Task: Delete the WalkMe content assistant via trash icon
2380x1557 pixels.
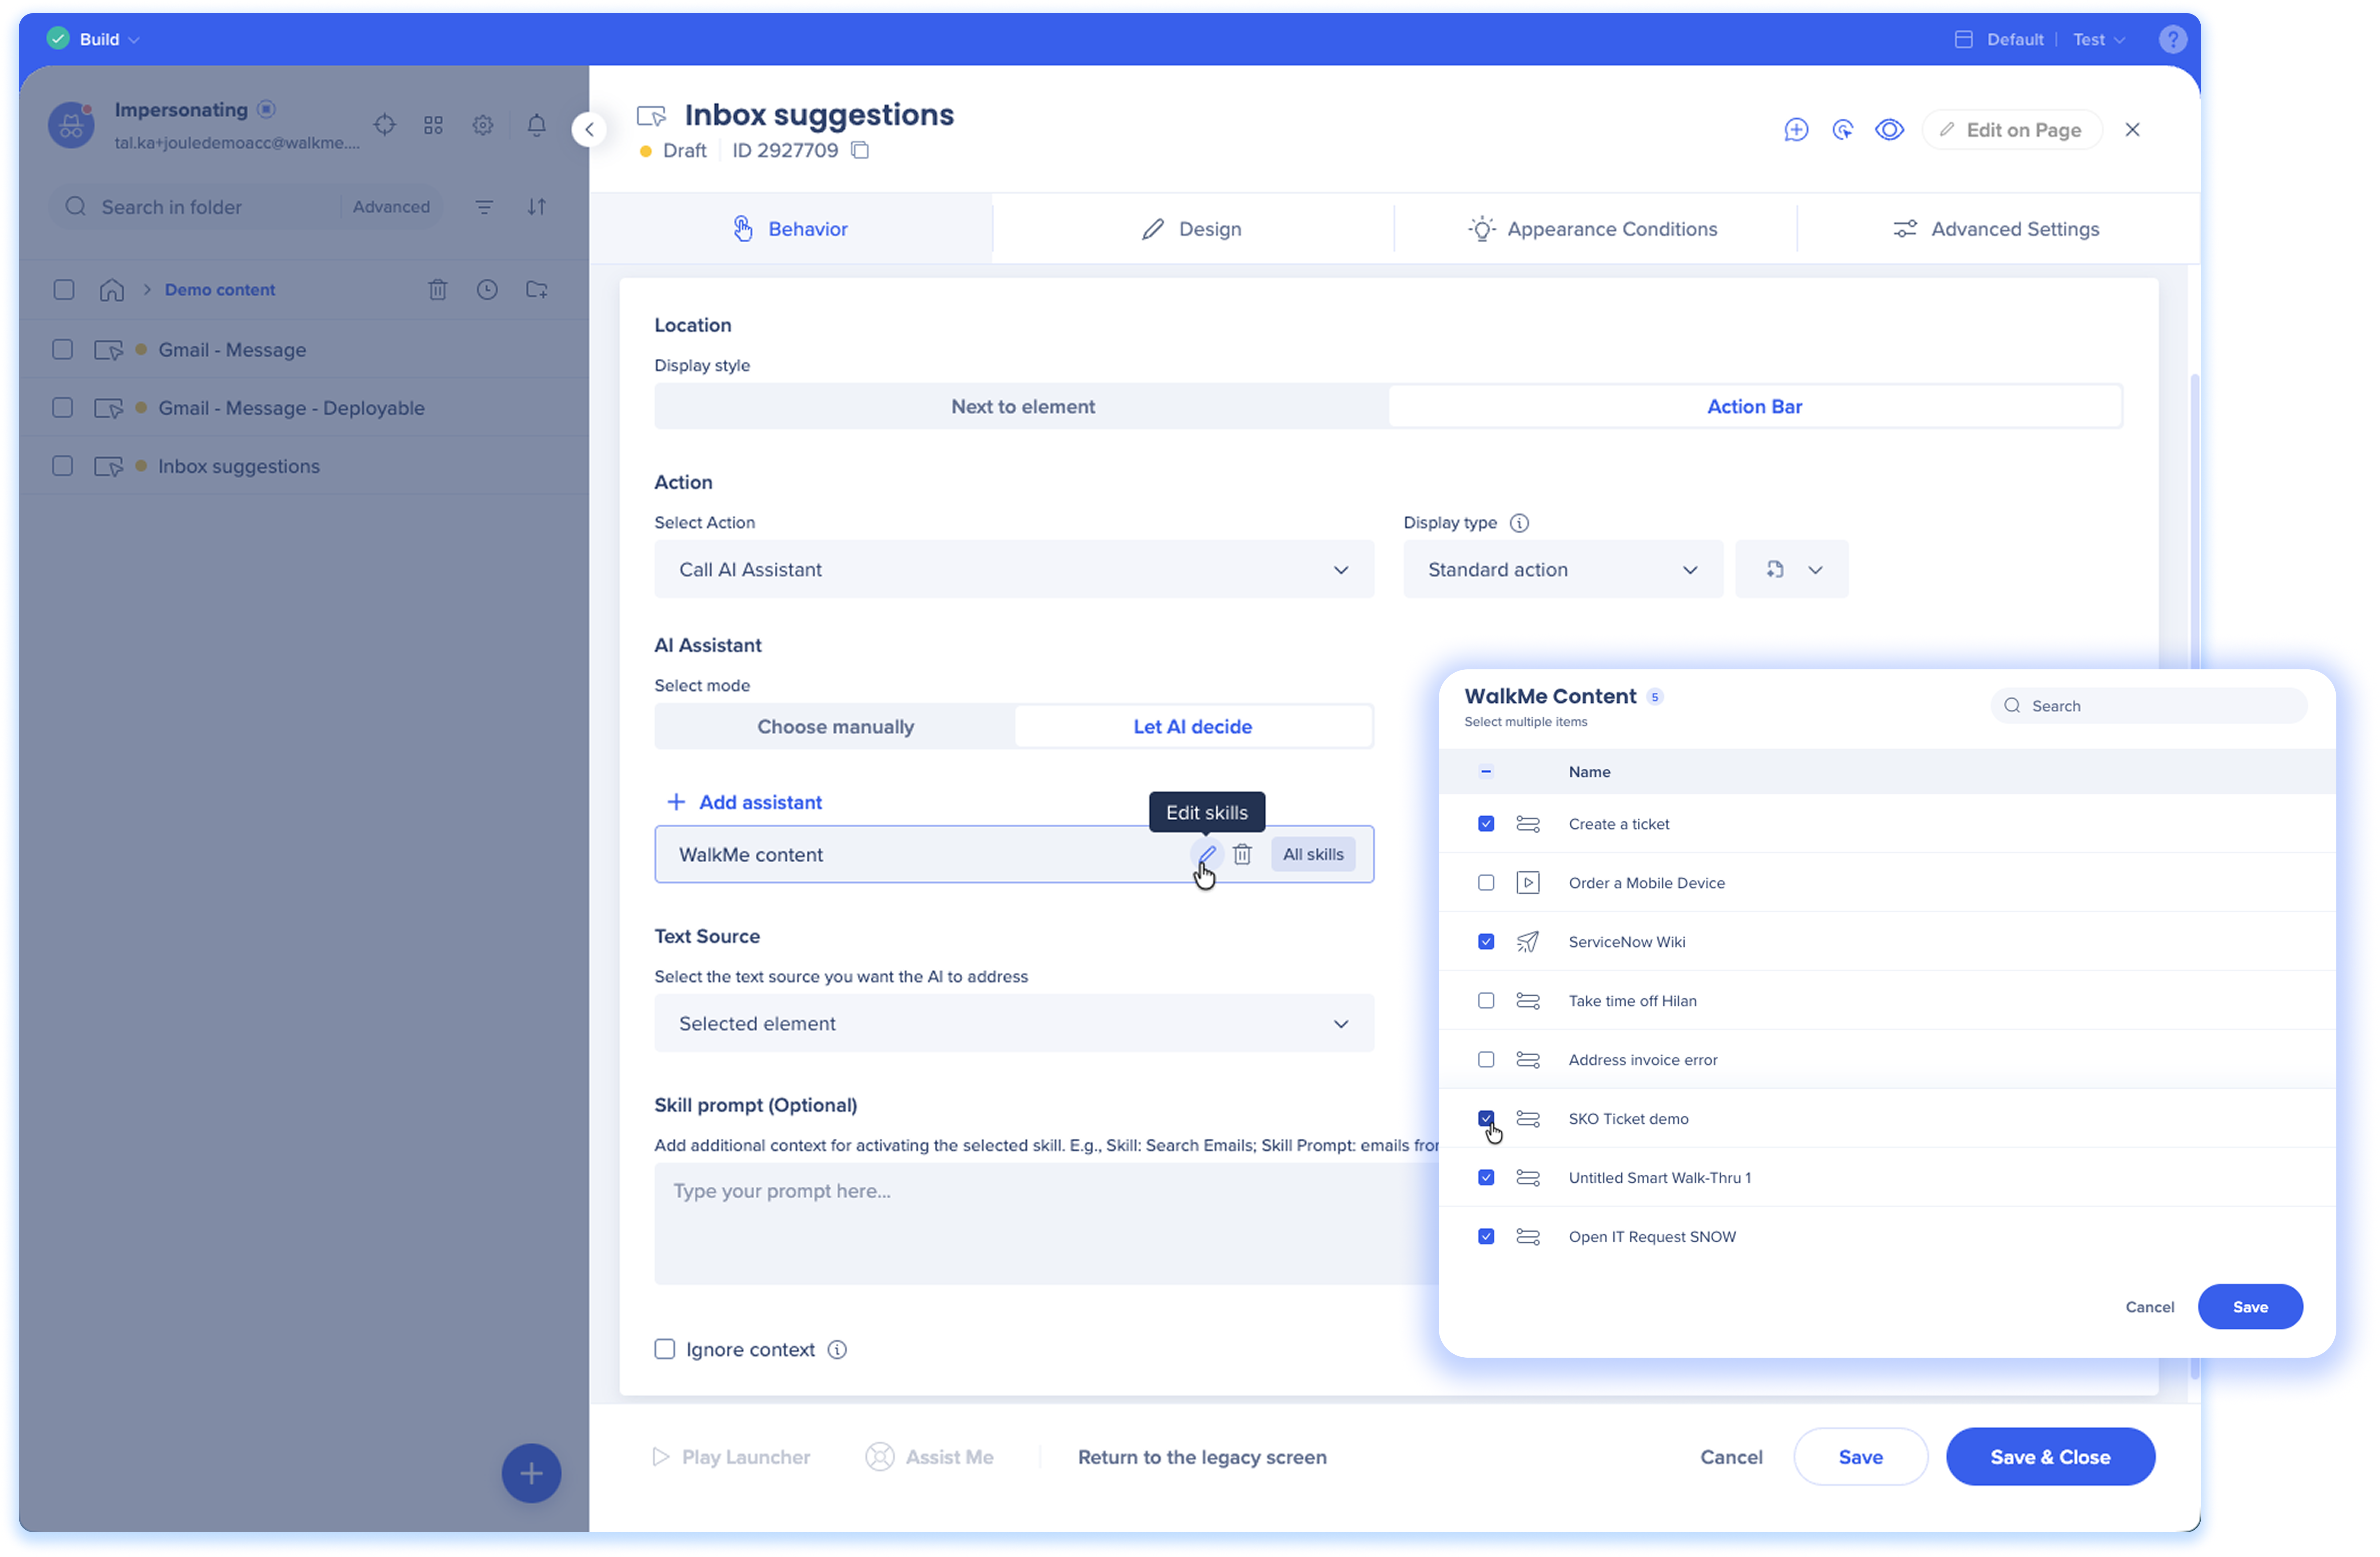Action: click(x=1242, y=854)
